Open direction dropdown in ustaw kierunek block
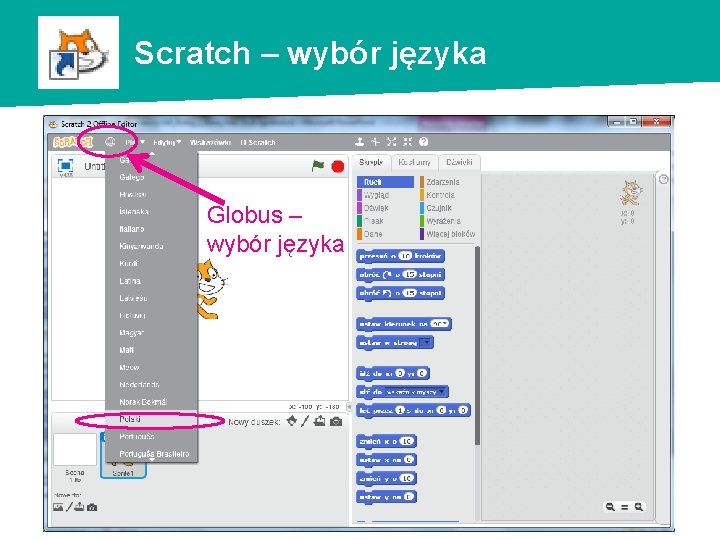Viewport: 720px width, 540px height. coord(444,324)
